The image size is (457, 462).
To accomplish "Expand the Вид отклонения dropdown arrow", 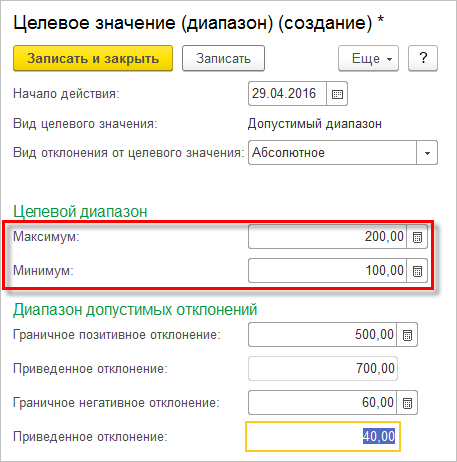I will [427, 153].
